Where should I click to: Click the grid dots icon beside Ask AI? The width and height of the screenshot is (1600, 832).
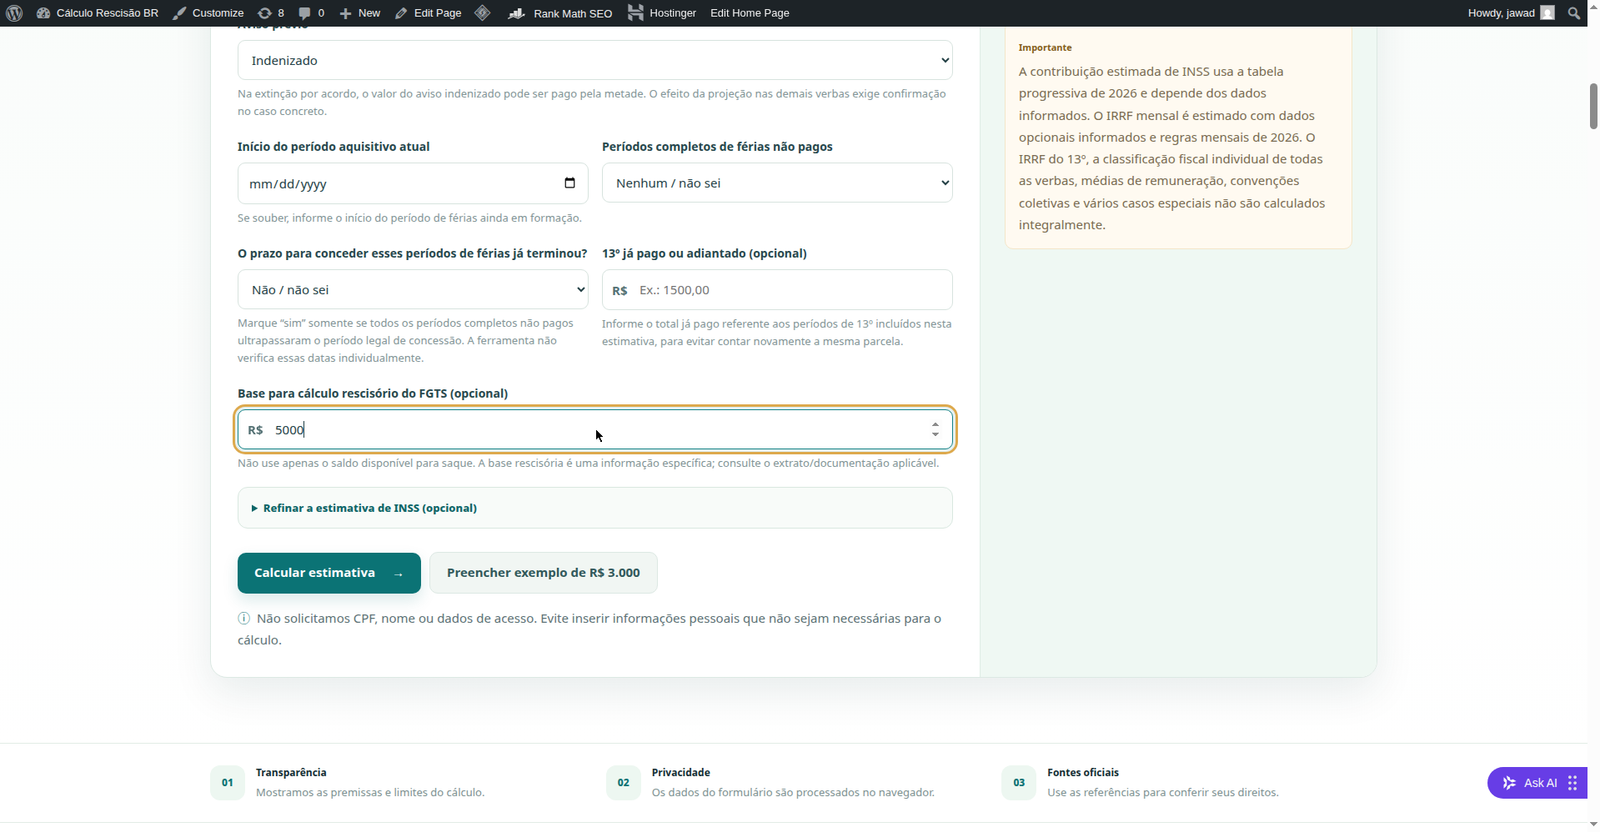point(1573,783)
